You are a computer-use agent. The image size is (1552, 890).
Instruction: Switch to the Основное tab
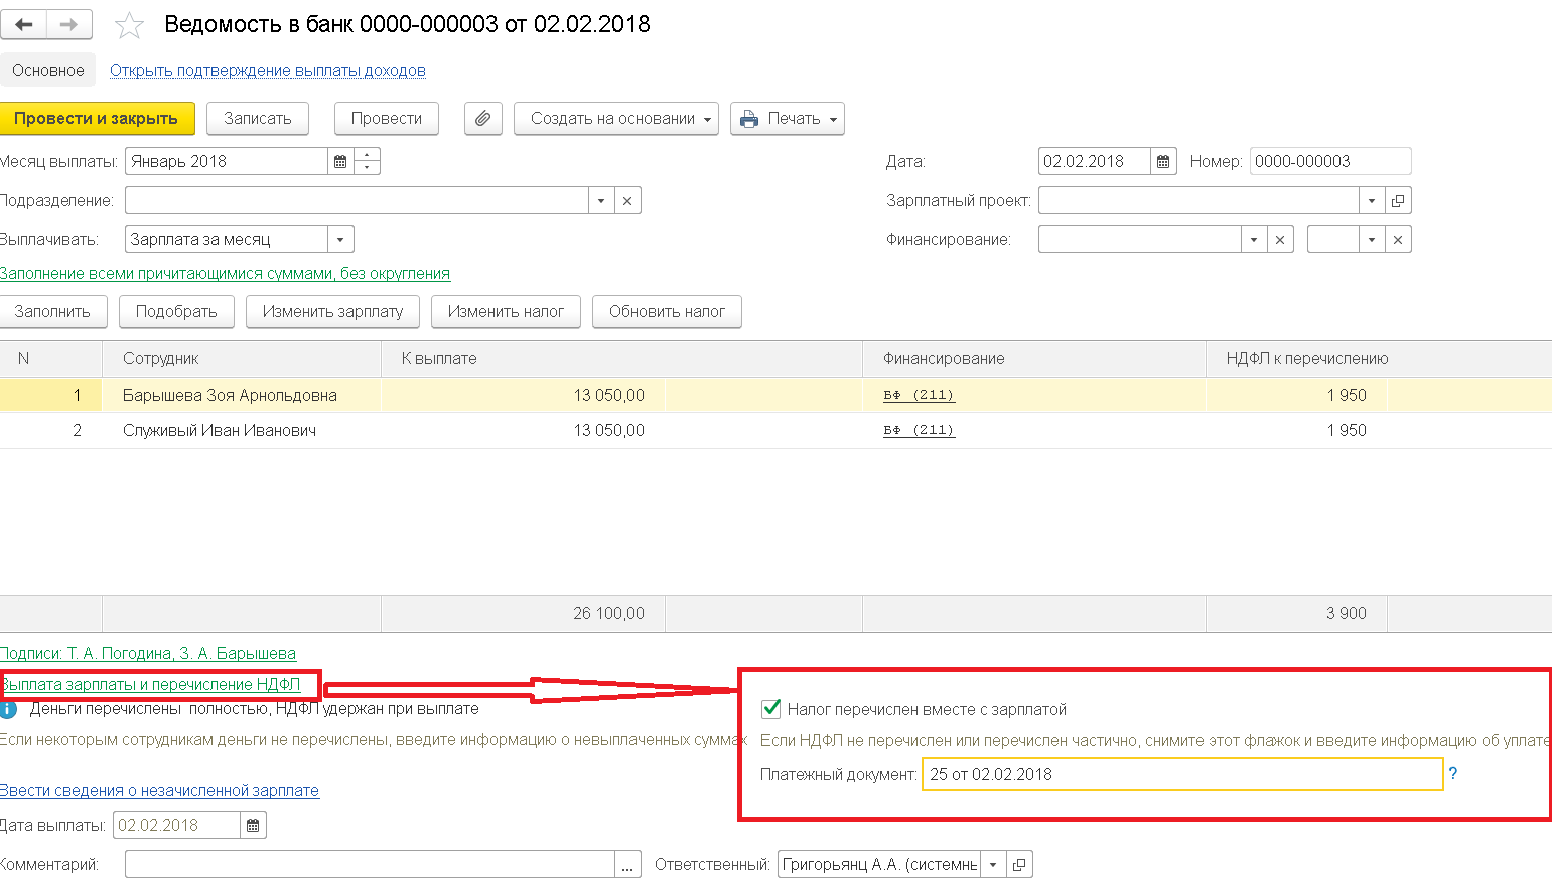(48, 70)
